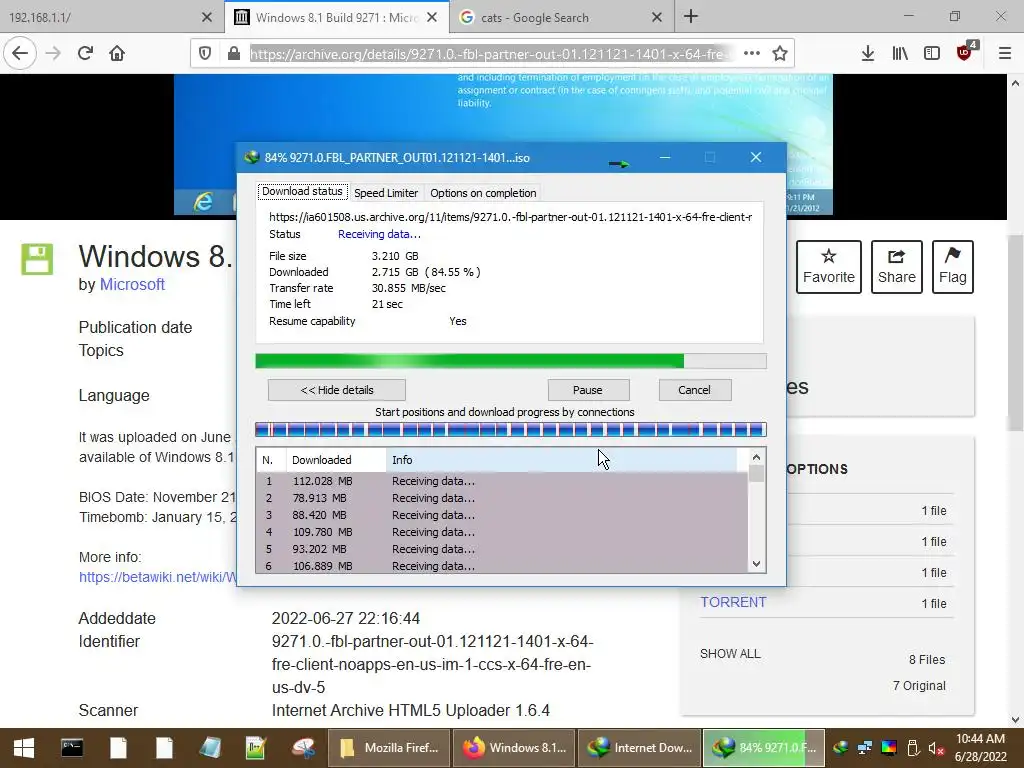
Task: Bookmark this page with the star
Action: pyautogui.click(x=780, y=54)
